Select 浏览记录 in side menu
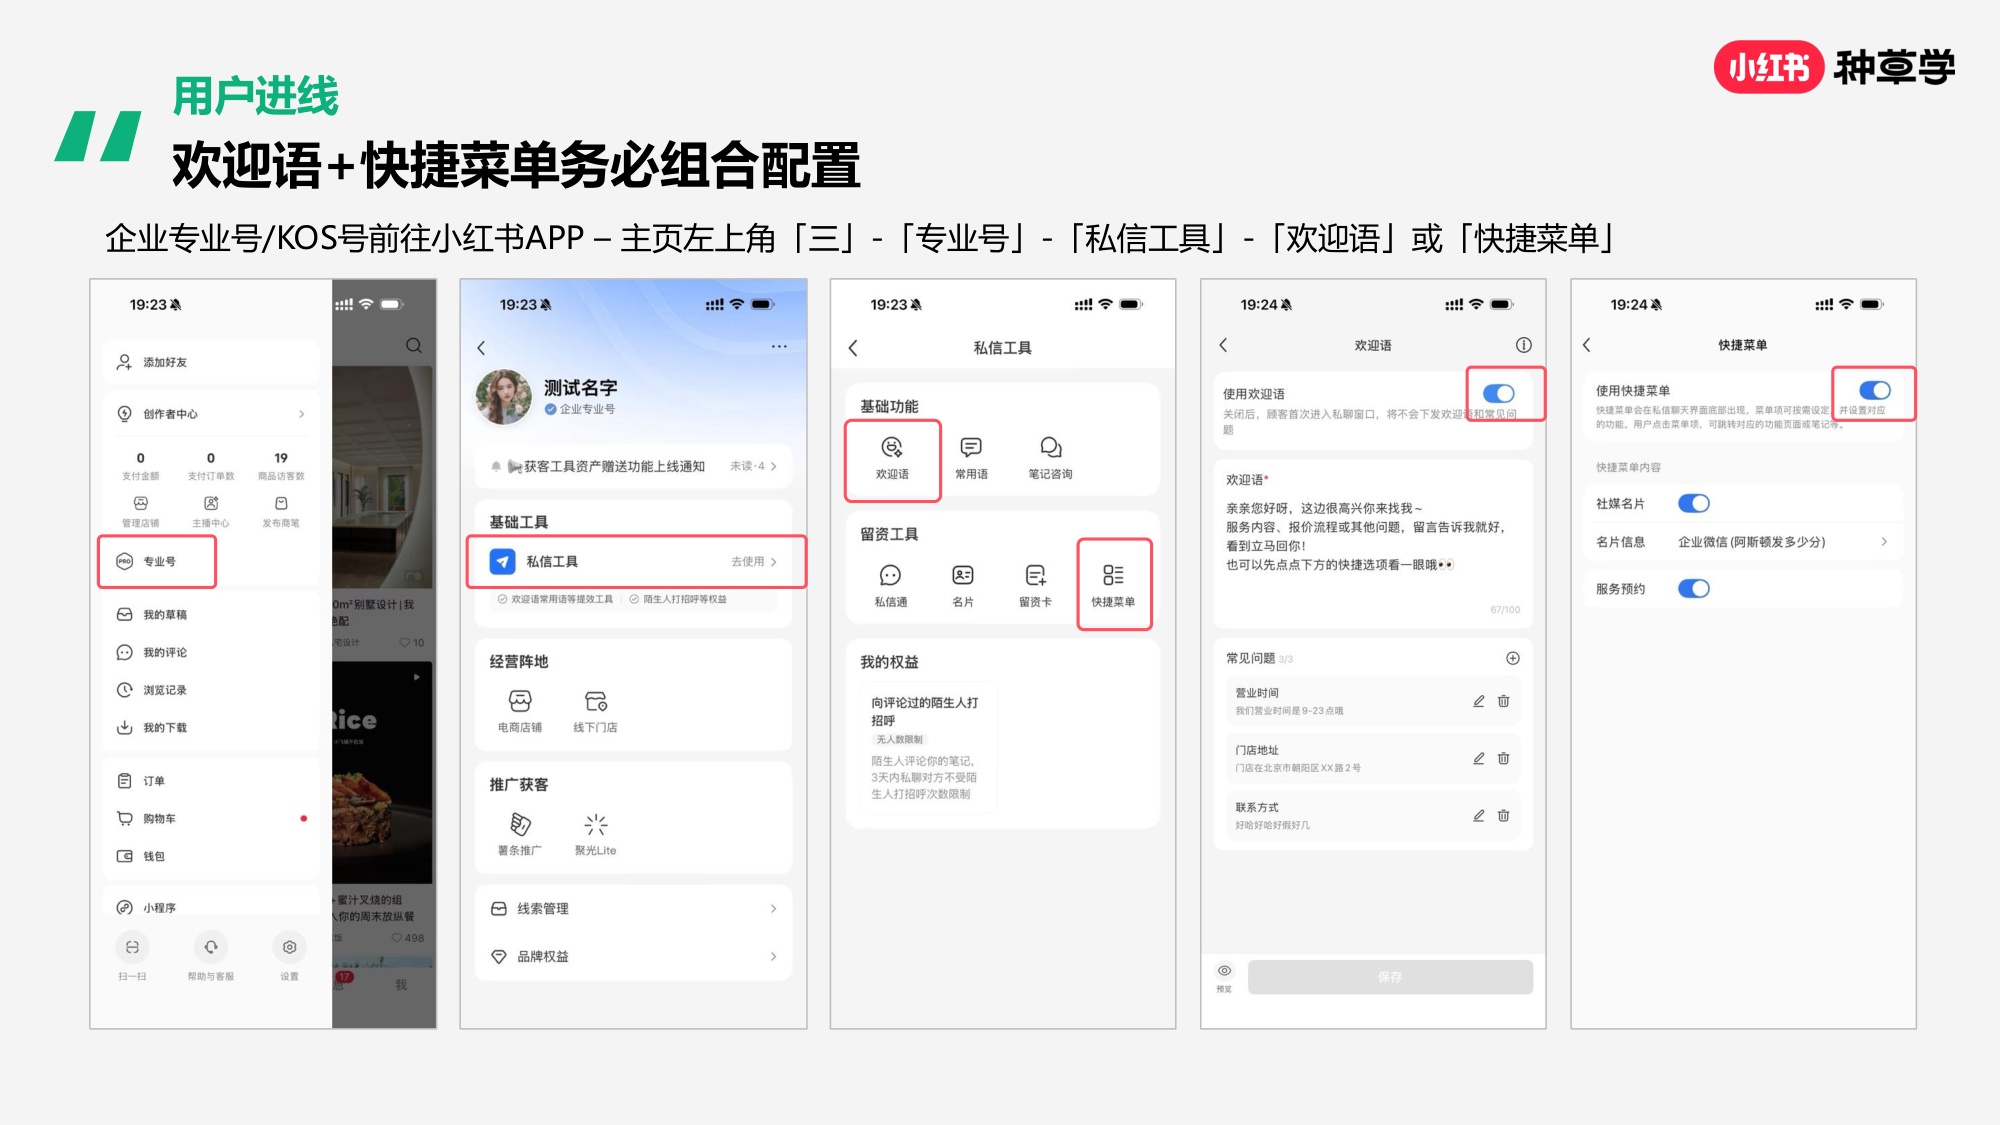 tap(210, 690)
